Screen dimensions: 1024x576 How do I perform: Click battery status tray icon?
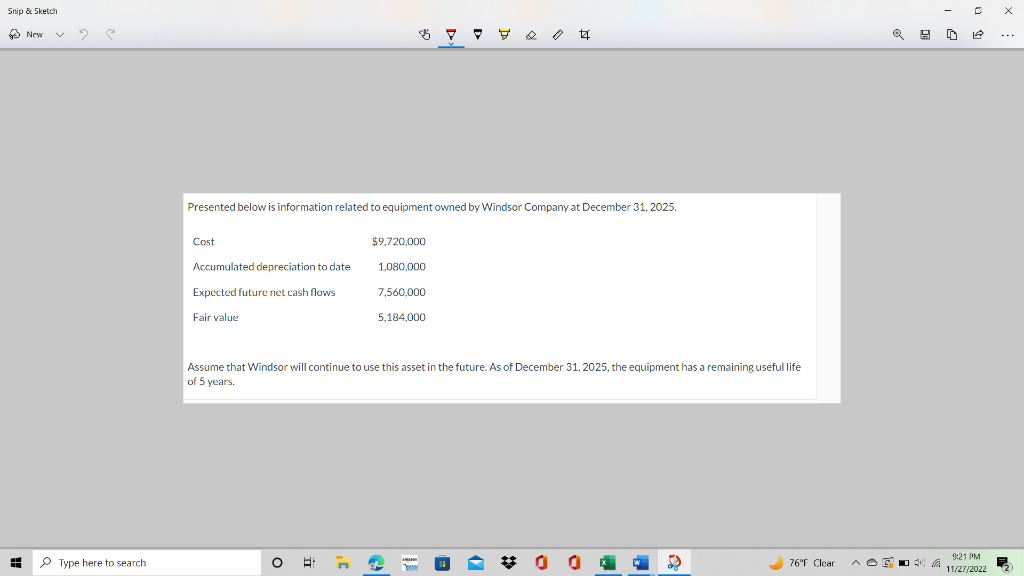[904, 562]
